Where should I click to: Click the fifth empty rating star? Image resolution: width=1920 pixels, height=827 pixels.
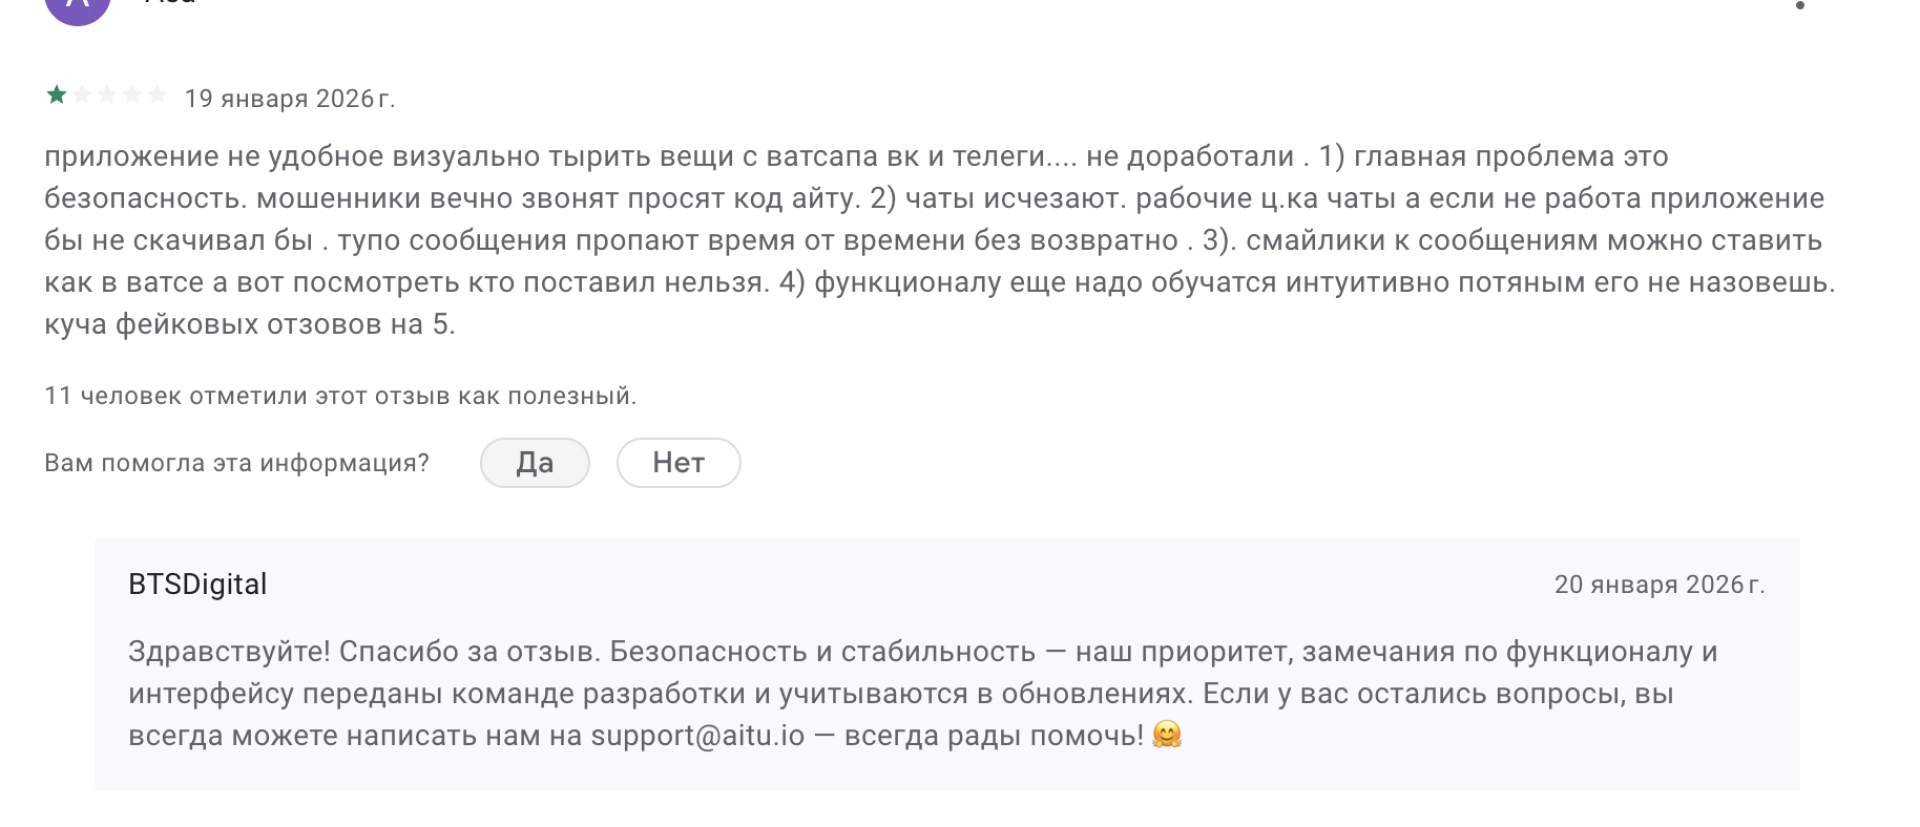tap(157, 96)
